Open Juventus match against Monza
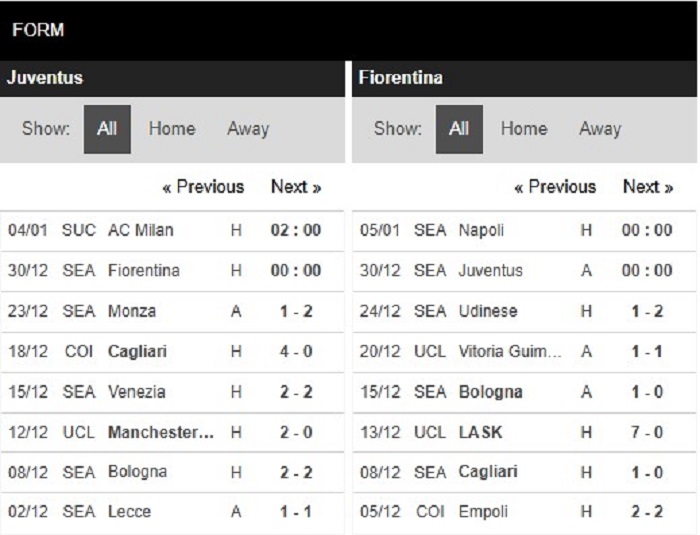 pos(172,311)
